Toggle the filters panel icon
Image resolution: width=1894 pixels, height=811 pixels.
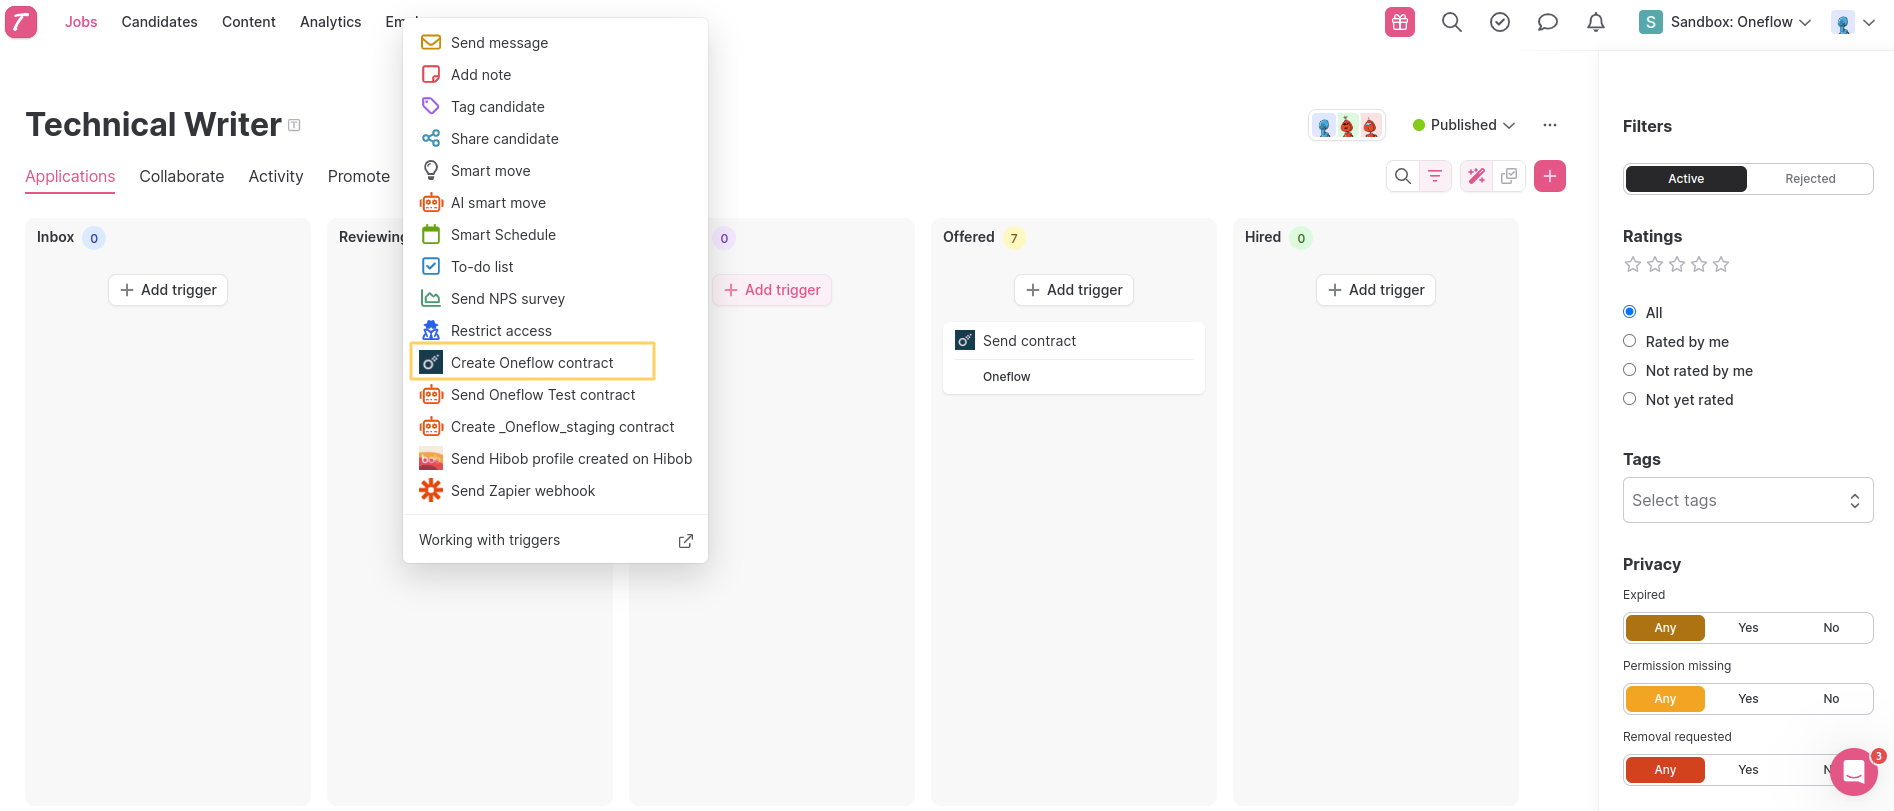click(1435, 176)
